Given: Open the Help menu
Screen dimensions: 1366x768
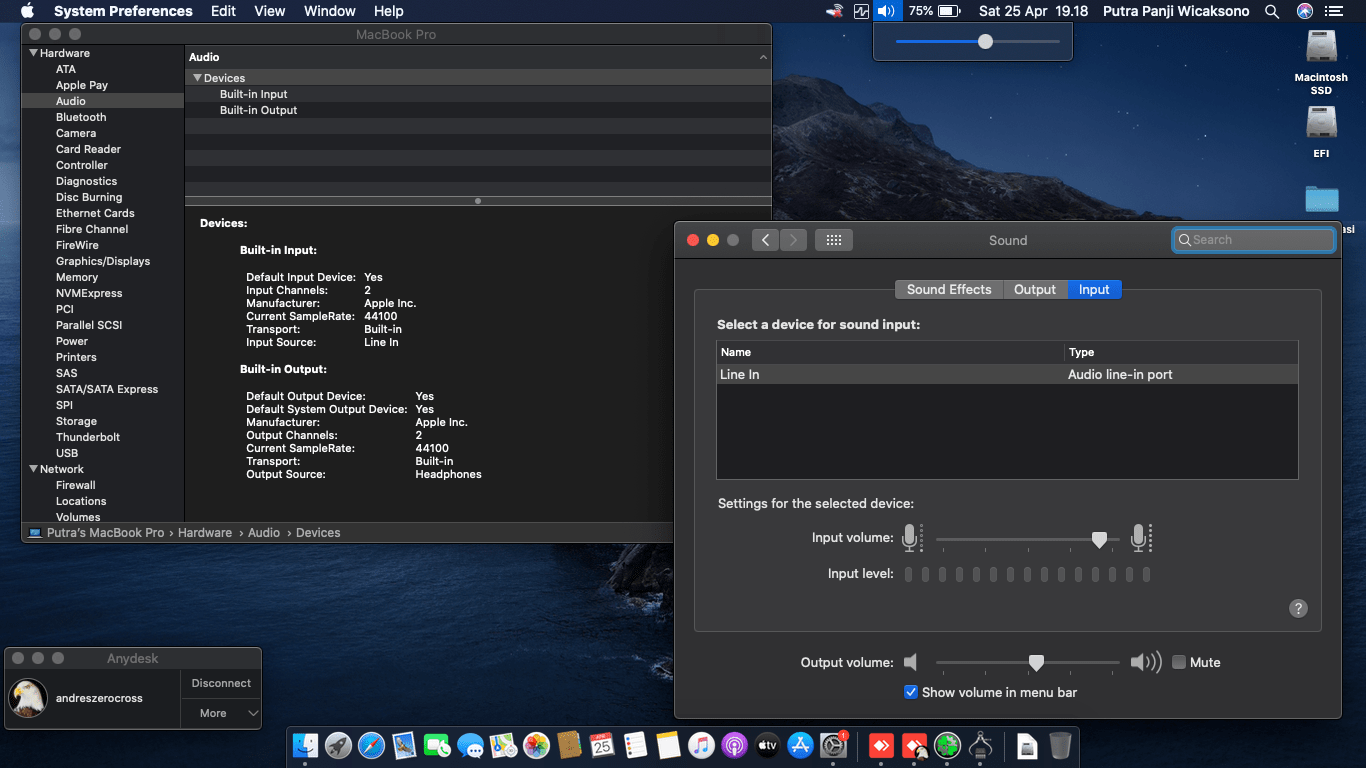Looking at the screenshot, I should pyautogui.click(x=389, y=11).
